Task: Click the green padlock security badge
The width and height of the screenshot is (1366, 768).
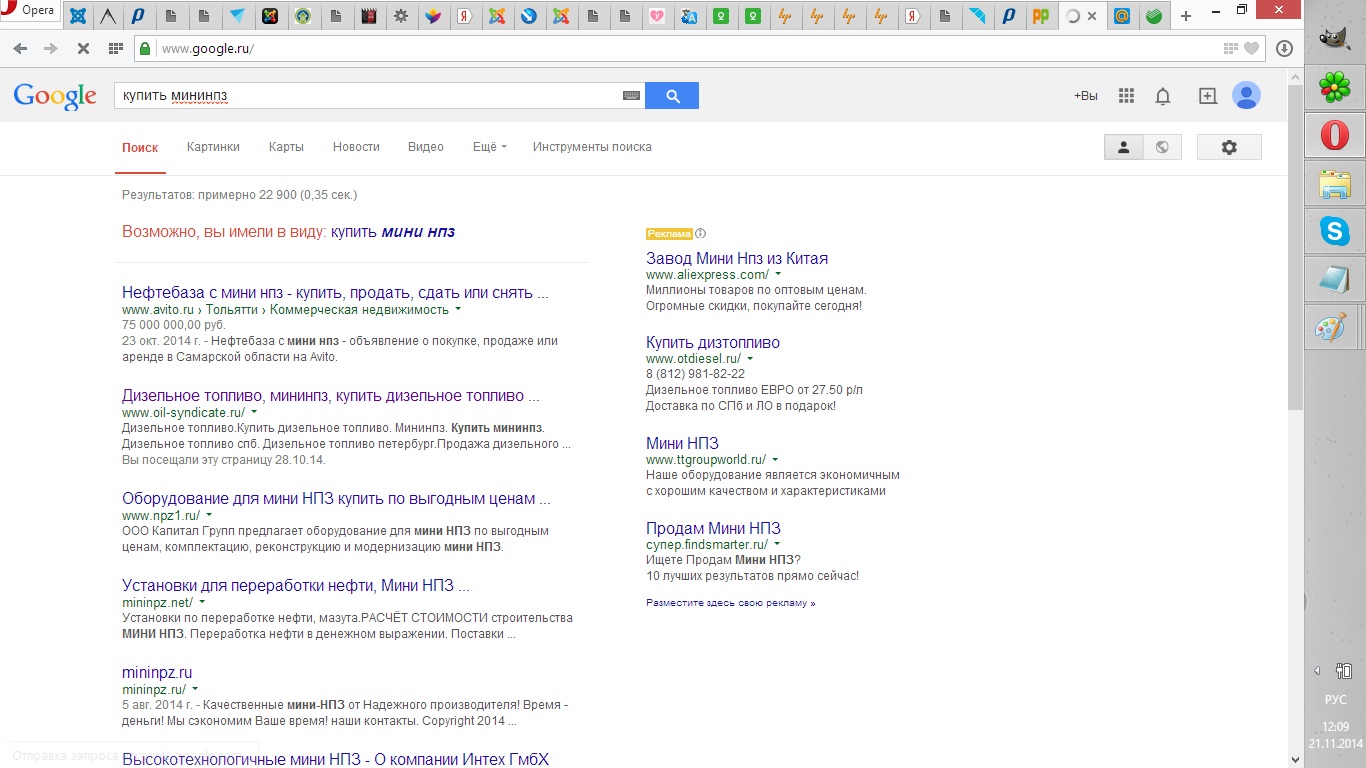Action: tap(145, 48)
